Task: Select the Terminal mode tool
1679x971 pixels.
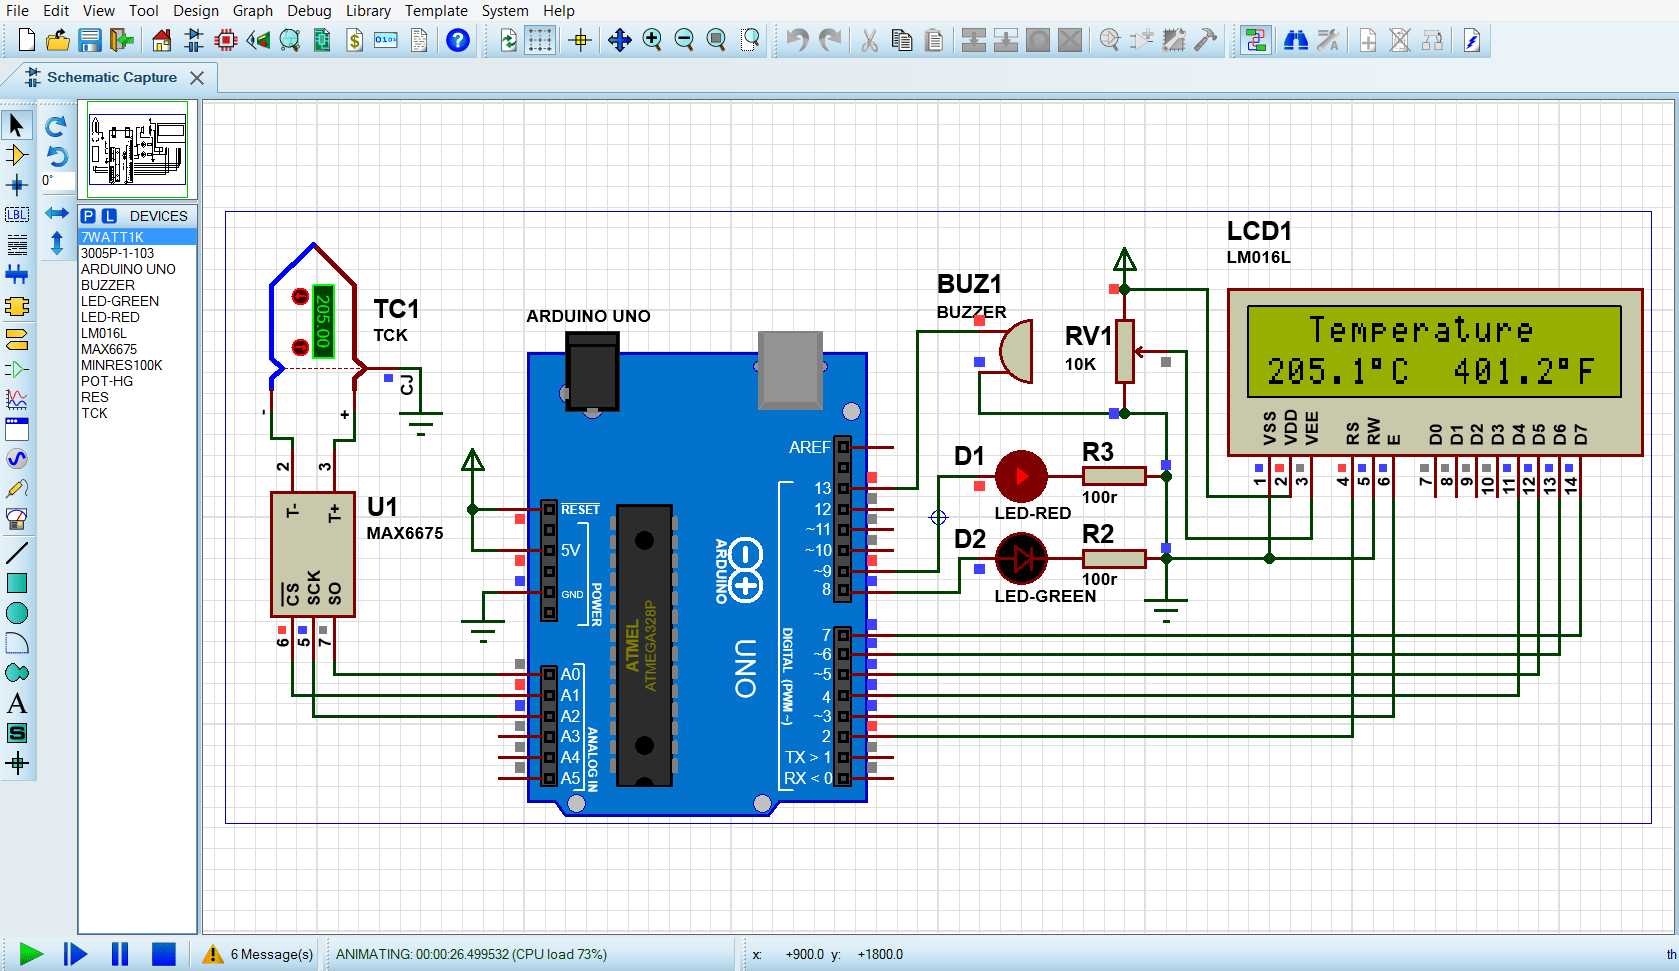Action: coord(17,339)
